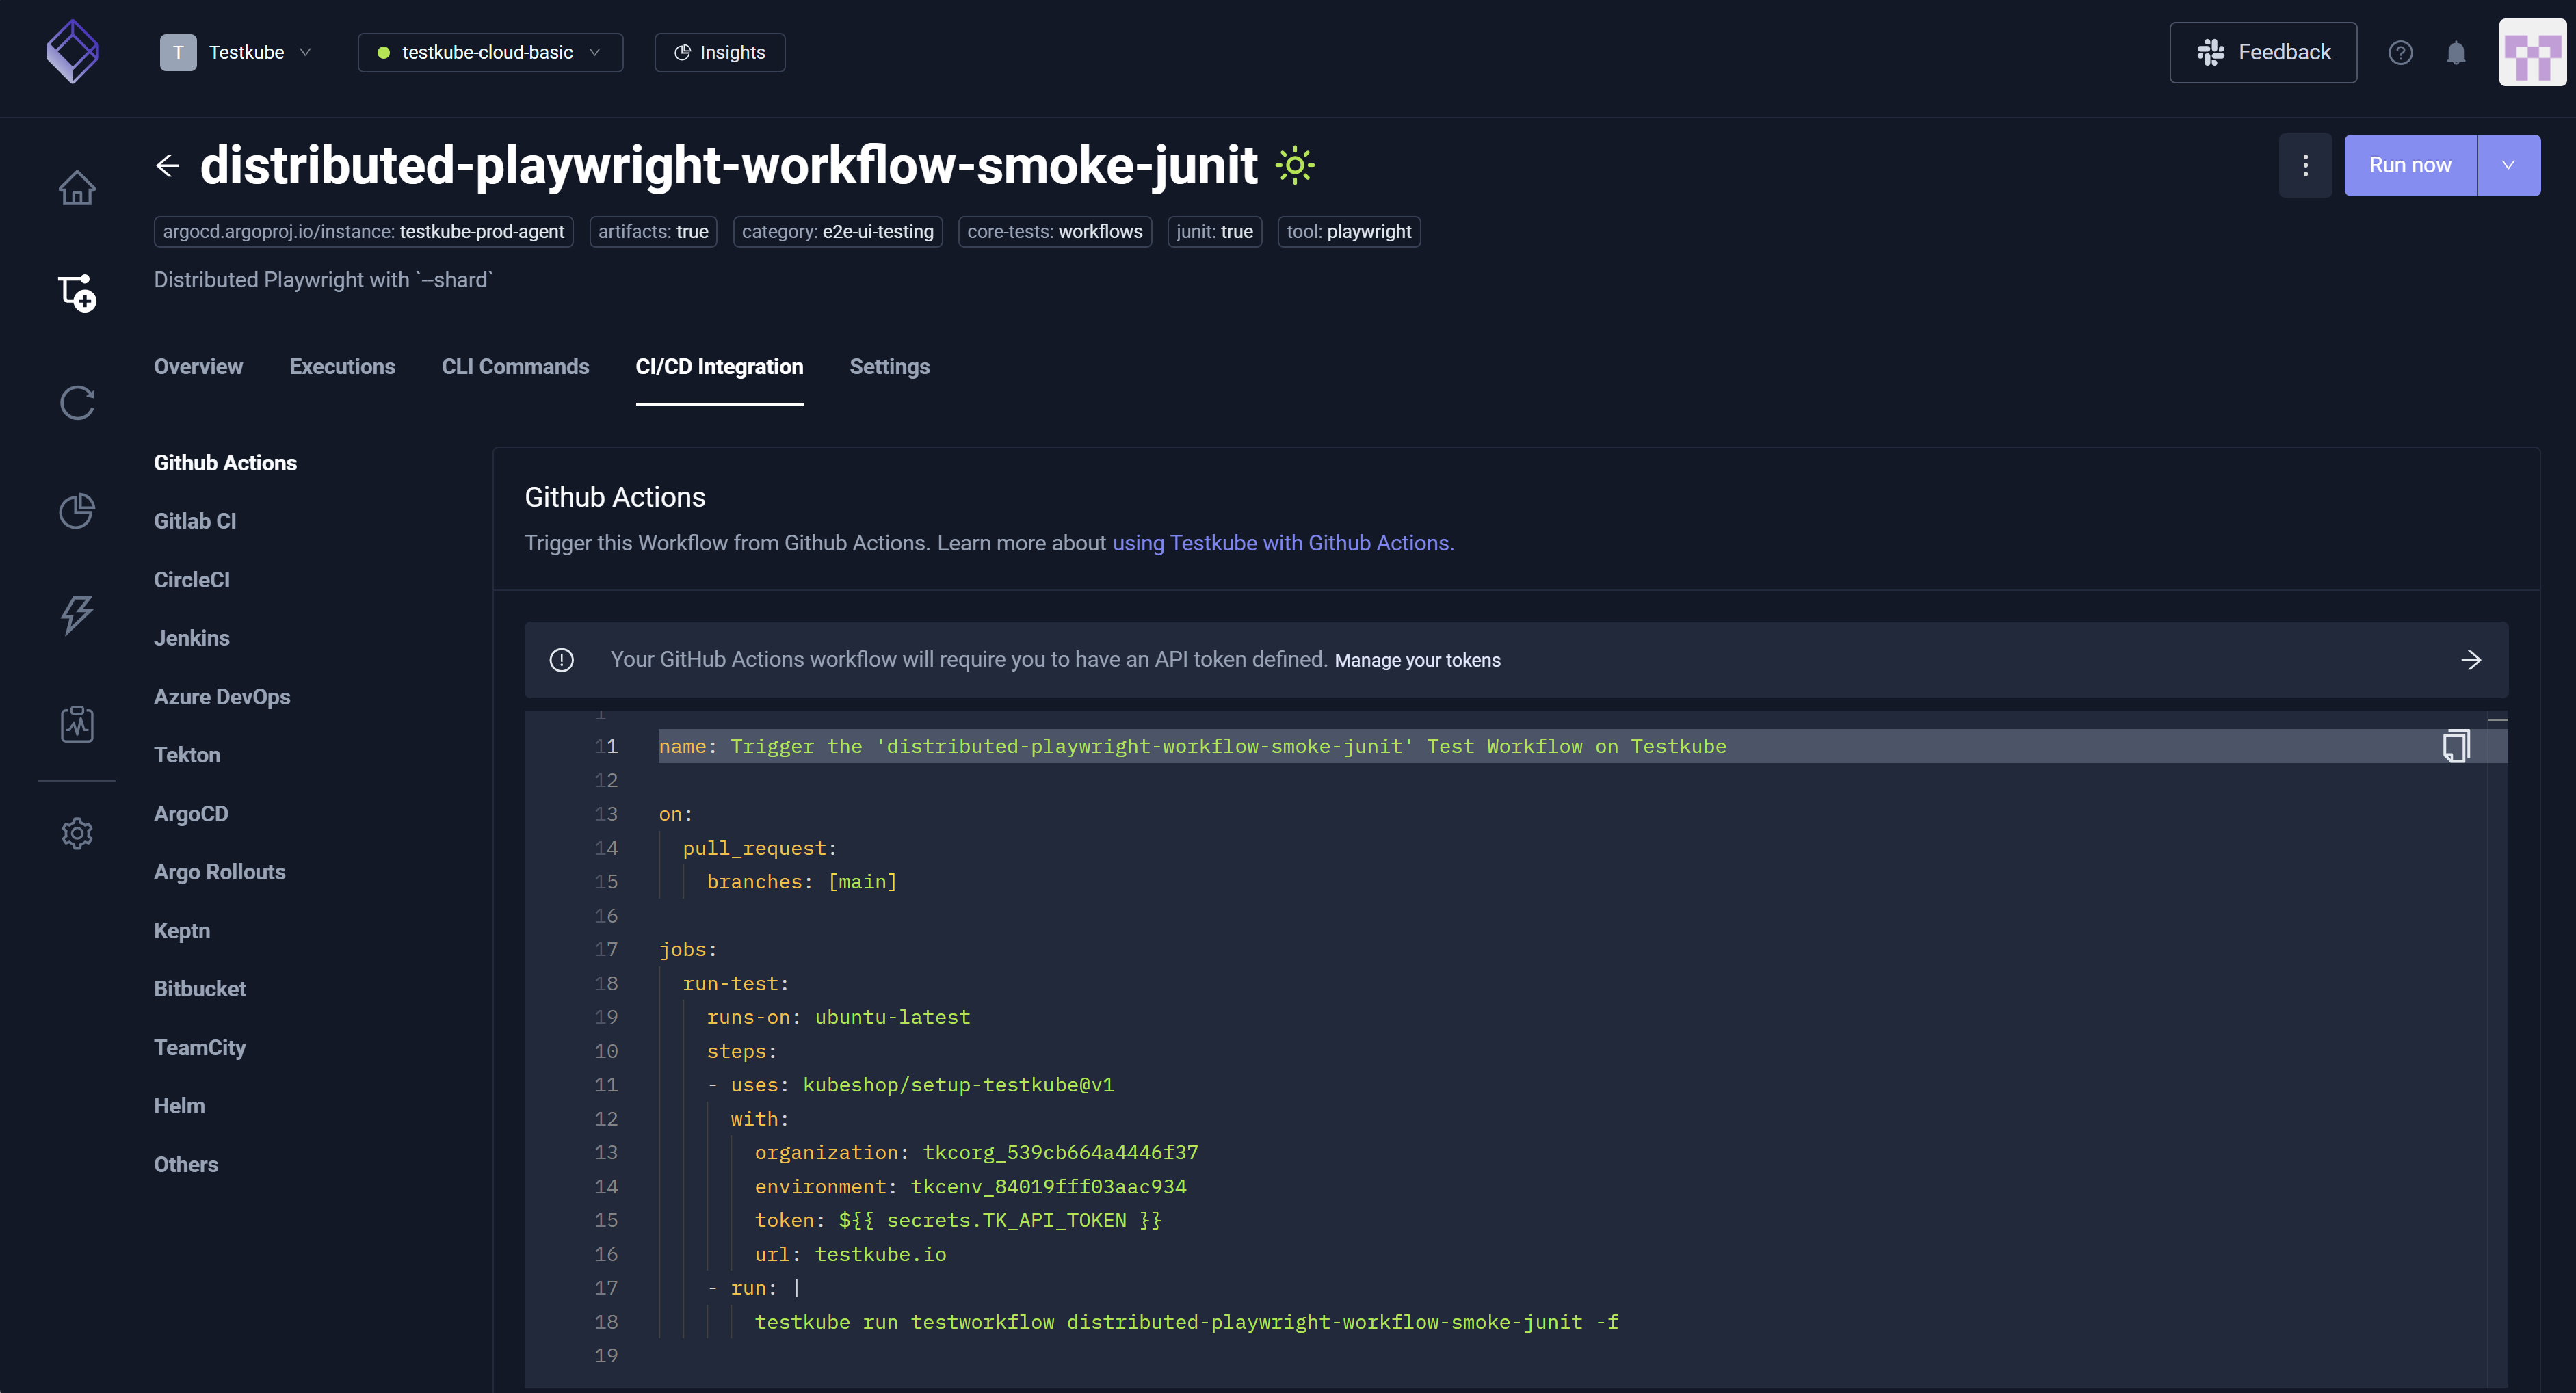The width and height of the screenshot is (2576, 1393).
Task: Click the Home icon in sidebar
Action: coord(77,187)
